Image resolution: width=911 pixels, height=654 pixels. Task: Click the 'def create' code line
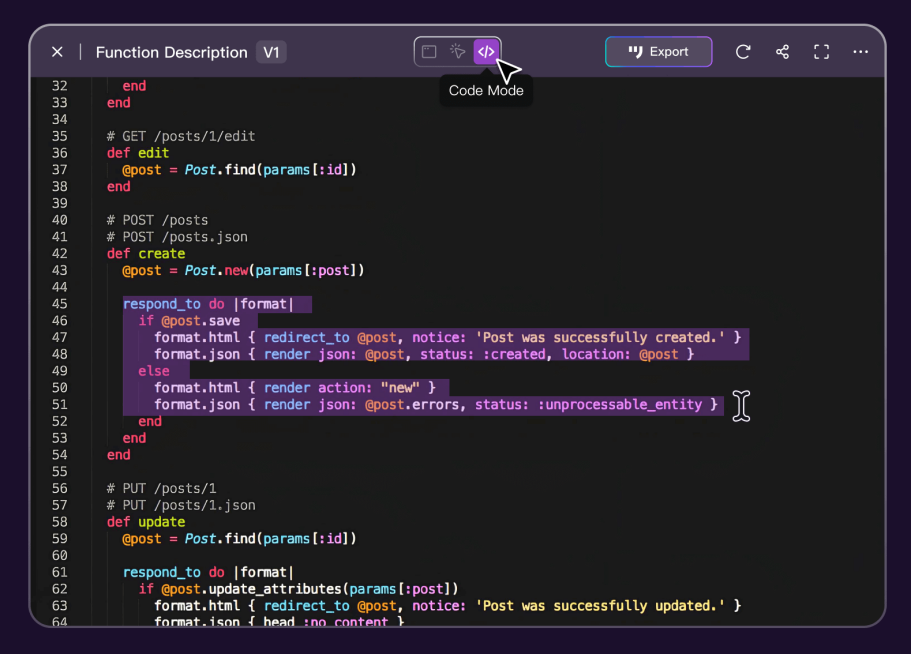coord(146,253)
